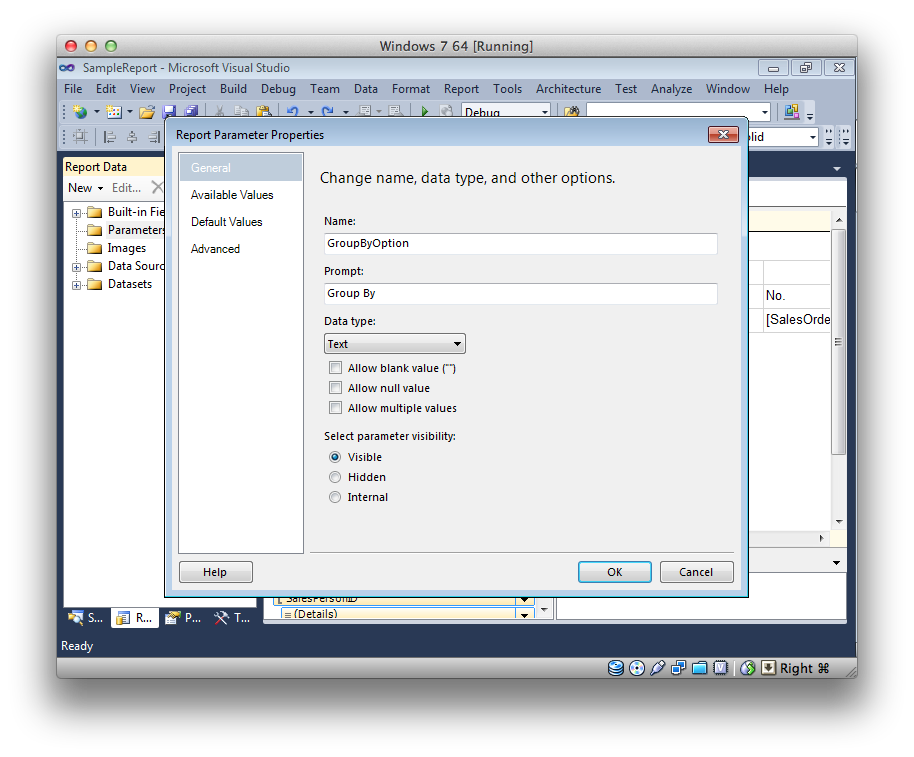
Task: Click the Align to Grid layout icon
Action: click(x=80, y=138)
